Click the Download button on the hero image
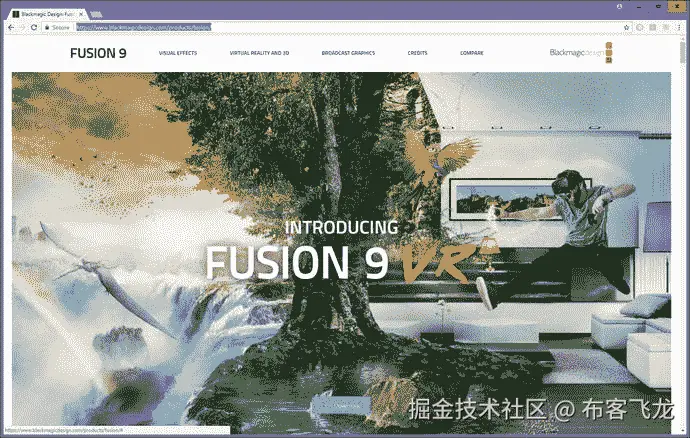 click(341, 404)
